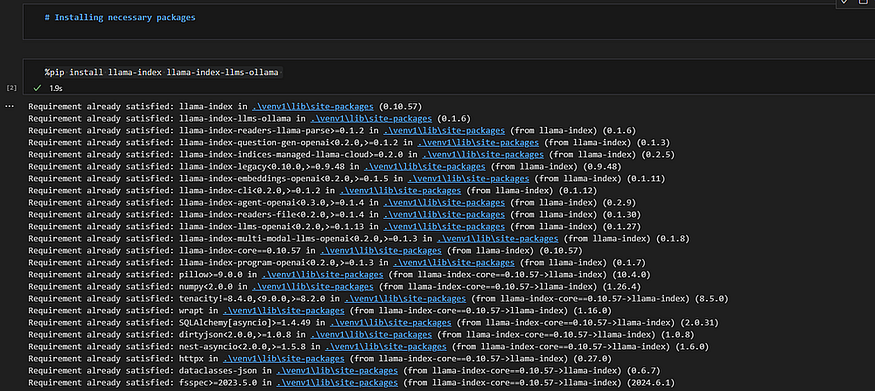875x391 pixels.
Task: Open site-packages link for llama-index-core==0.10.57 line
Action: point(381,251)
